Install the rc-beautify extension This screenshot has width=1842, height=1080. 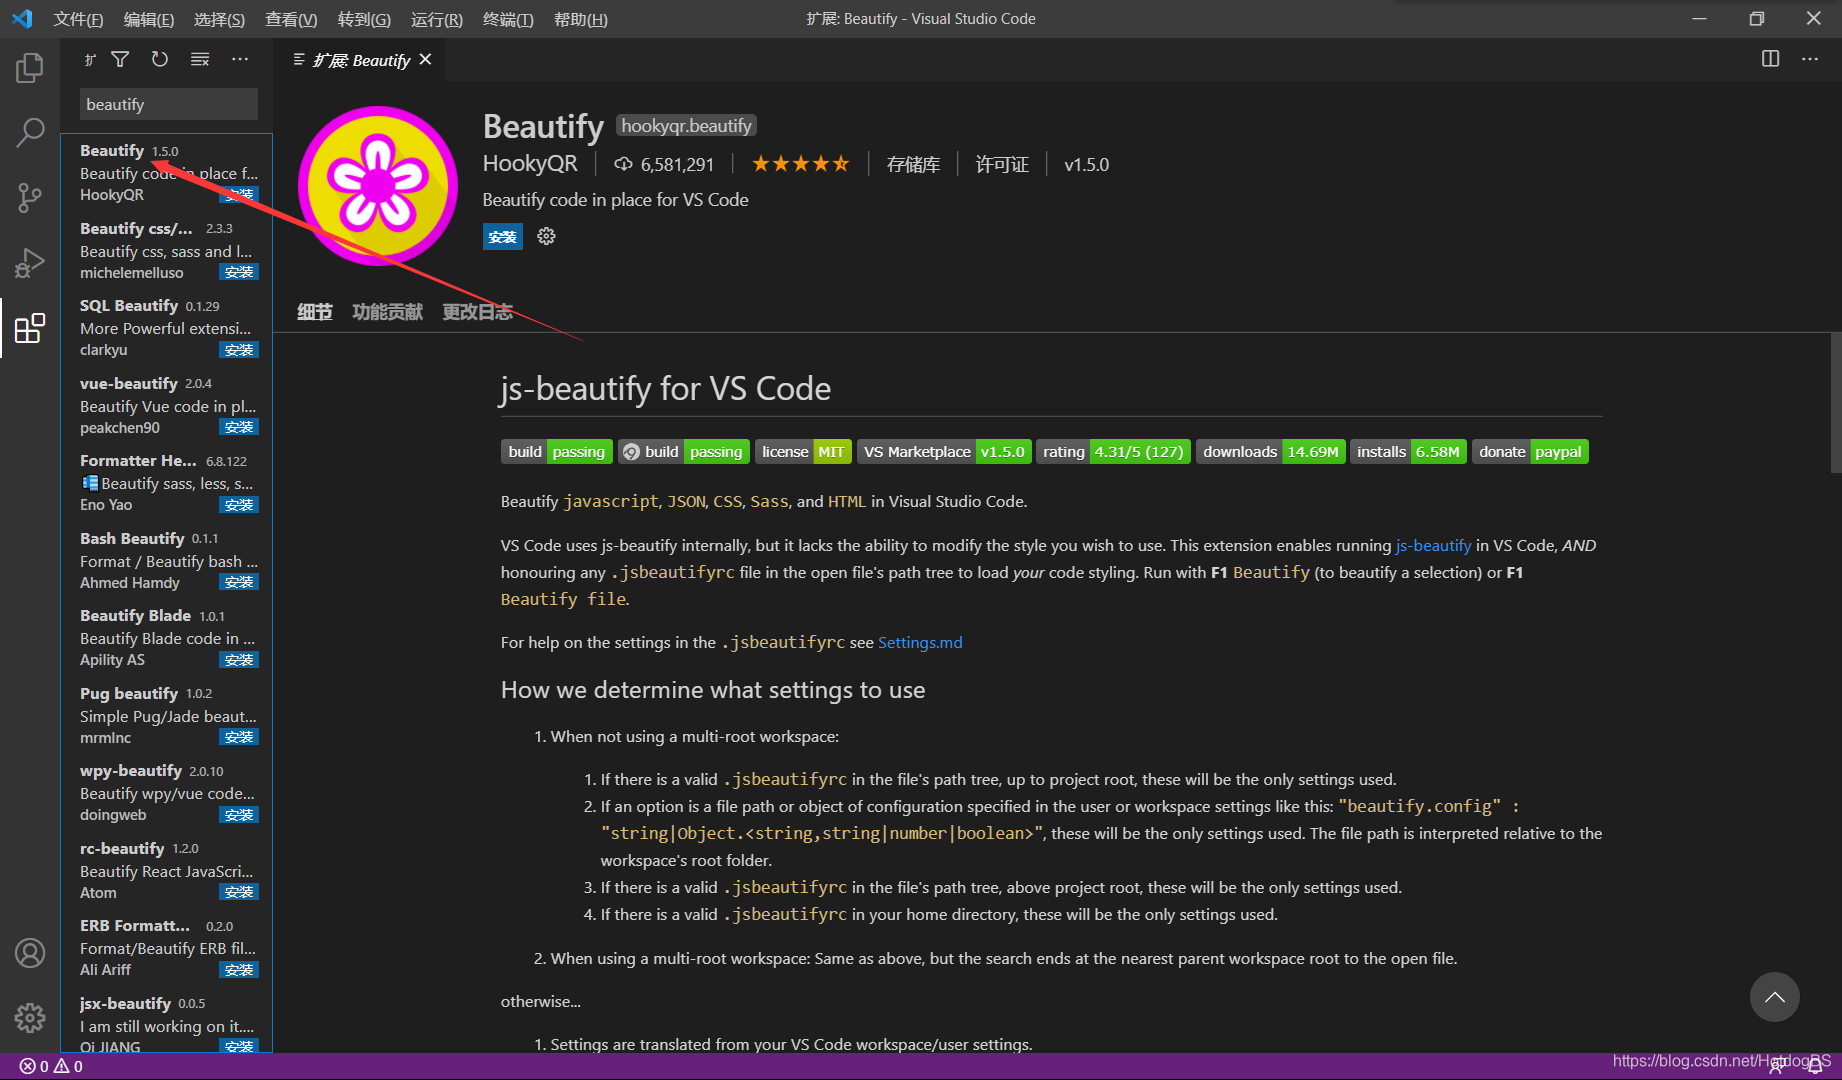[239, 892]
